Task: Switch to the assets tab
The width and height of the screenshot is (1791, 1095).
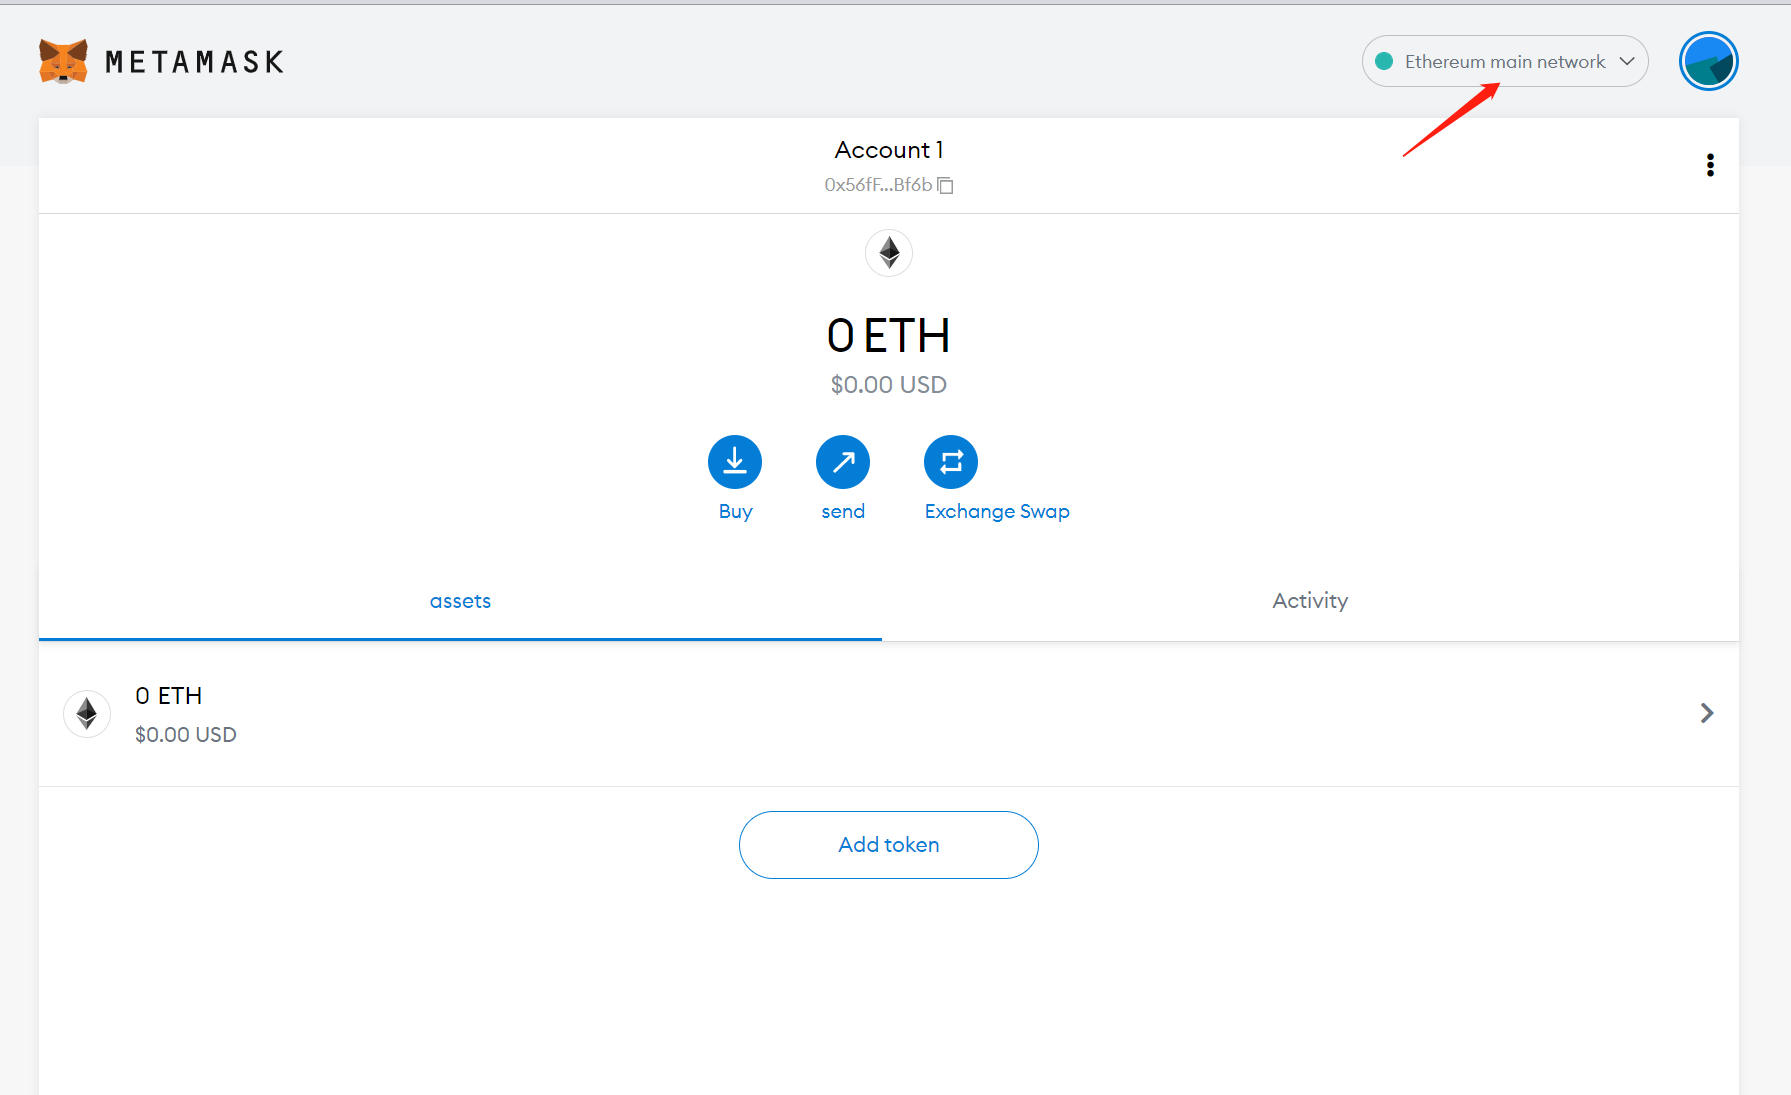Action: tap(460, 601)
